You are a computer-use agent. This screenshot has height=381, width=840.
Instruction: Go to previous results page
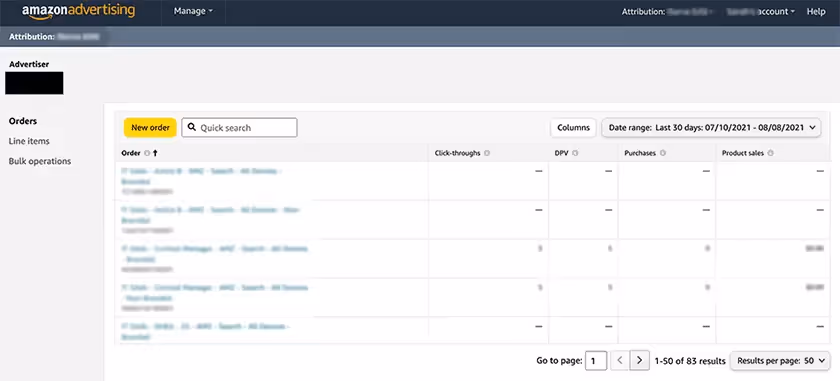(620, 361)
